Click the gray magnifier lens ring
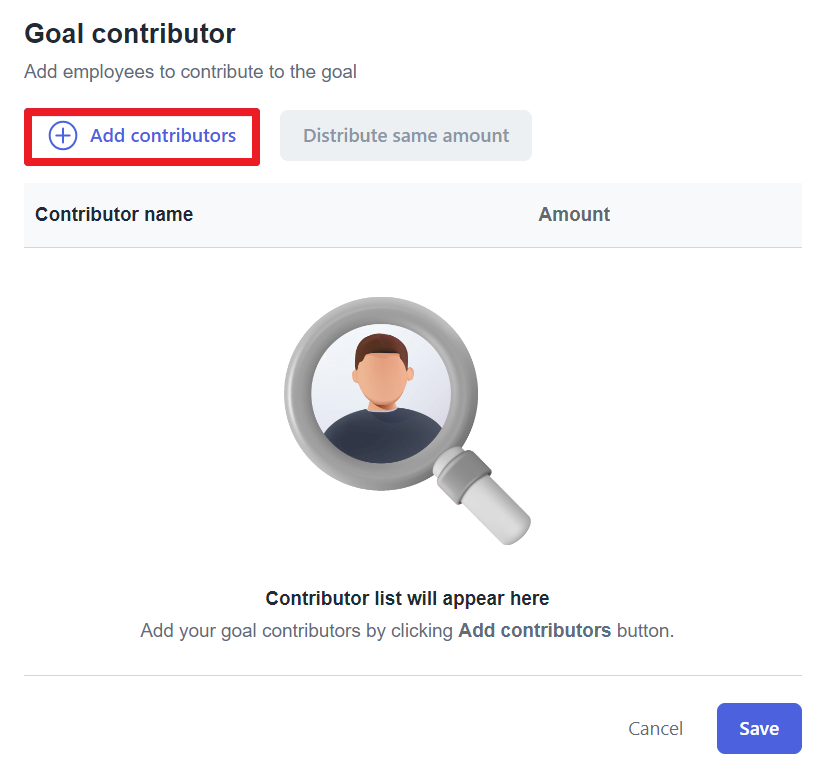The width and height of the screenshot is (834, 774). (381, 393)
